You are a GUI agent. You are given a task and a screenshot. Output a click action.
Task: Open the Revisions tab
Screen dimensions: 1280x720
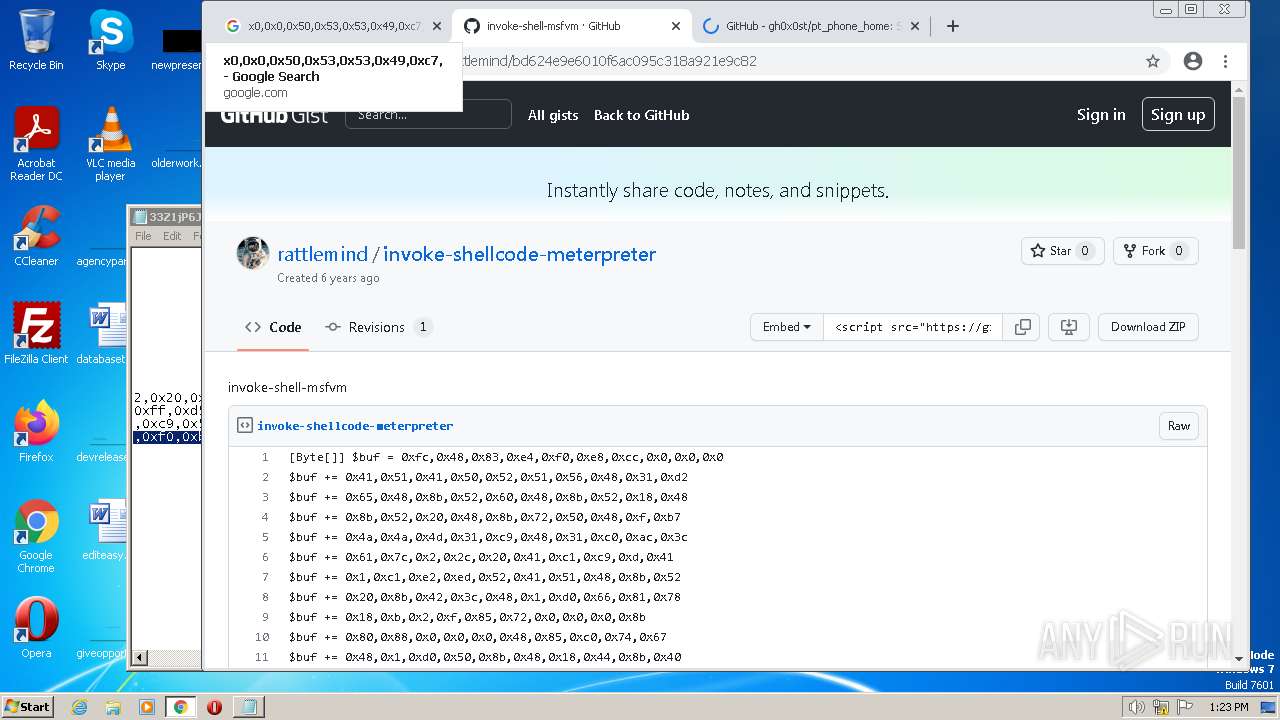tap(378, 327)
